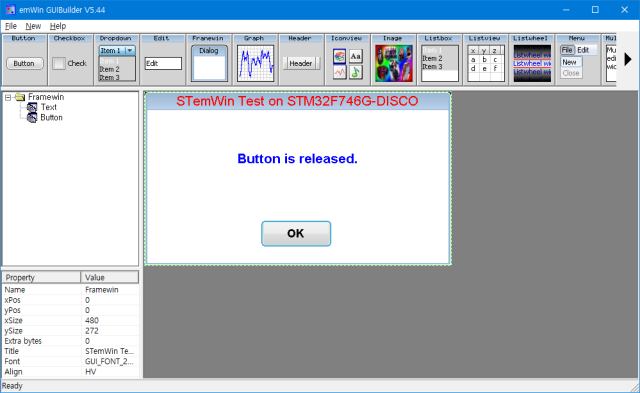640x393 pixels.
Task: Add a Listbox widget from the palette
Action: [x=439, y=60]
